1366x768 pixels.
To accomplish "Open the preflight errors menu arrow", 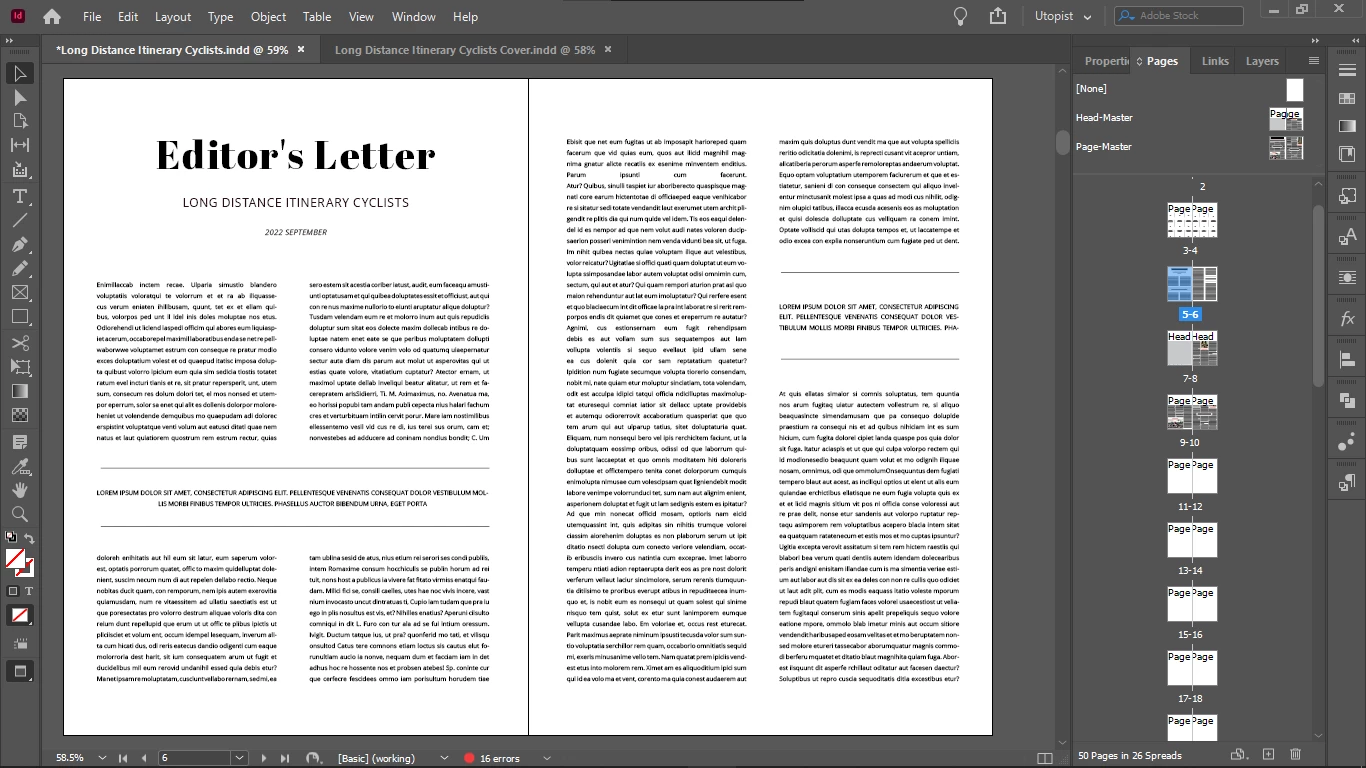I will click(x=547, y=759).
